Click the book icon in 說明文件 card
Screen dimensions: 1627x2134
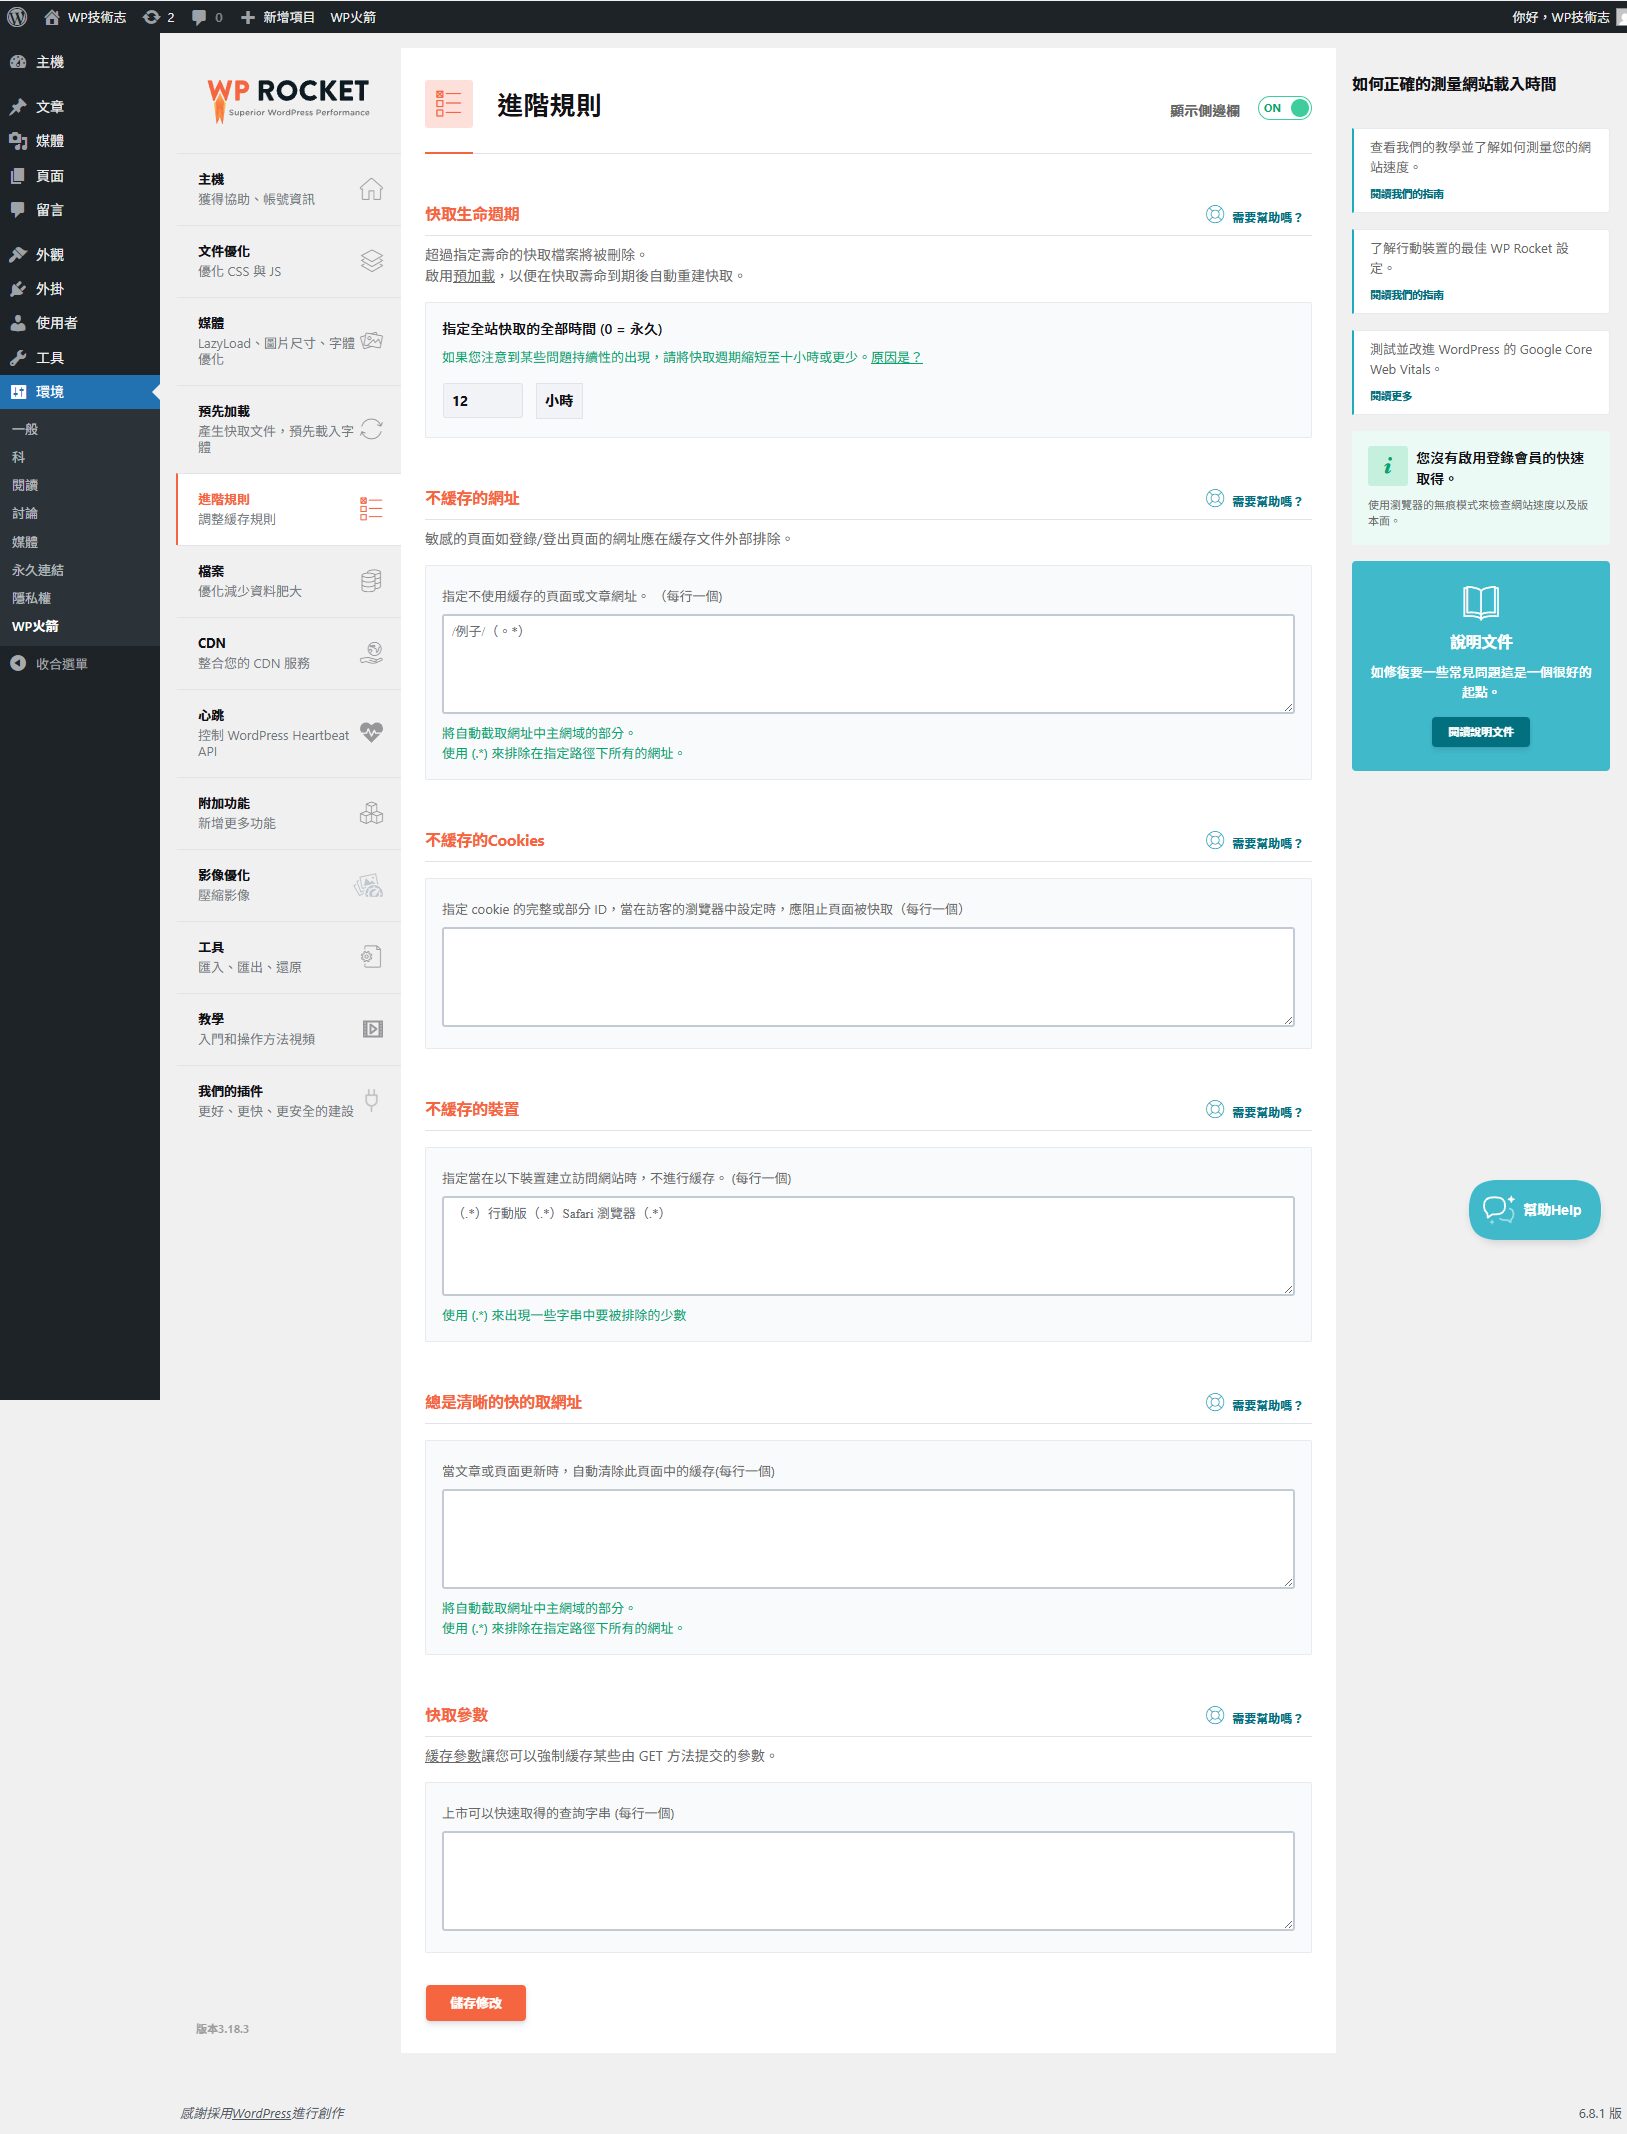pos(1480,602)
